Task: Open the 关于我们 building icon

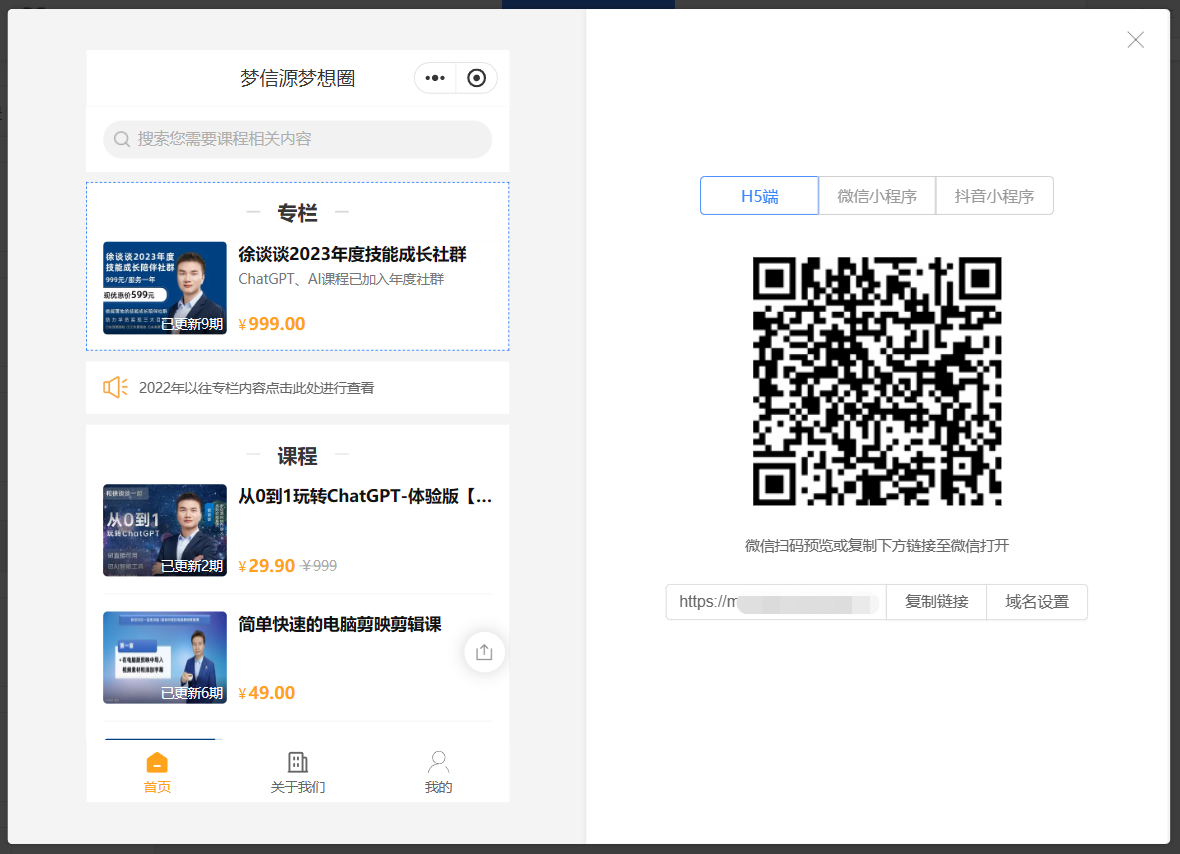Action: coord(297,763)
